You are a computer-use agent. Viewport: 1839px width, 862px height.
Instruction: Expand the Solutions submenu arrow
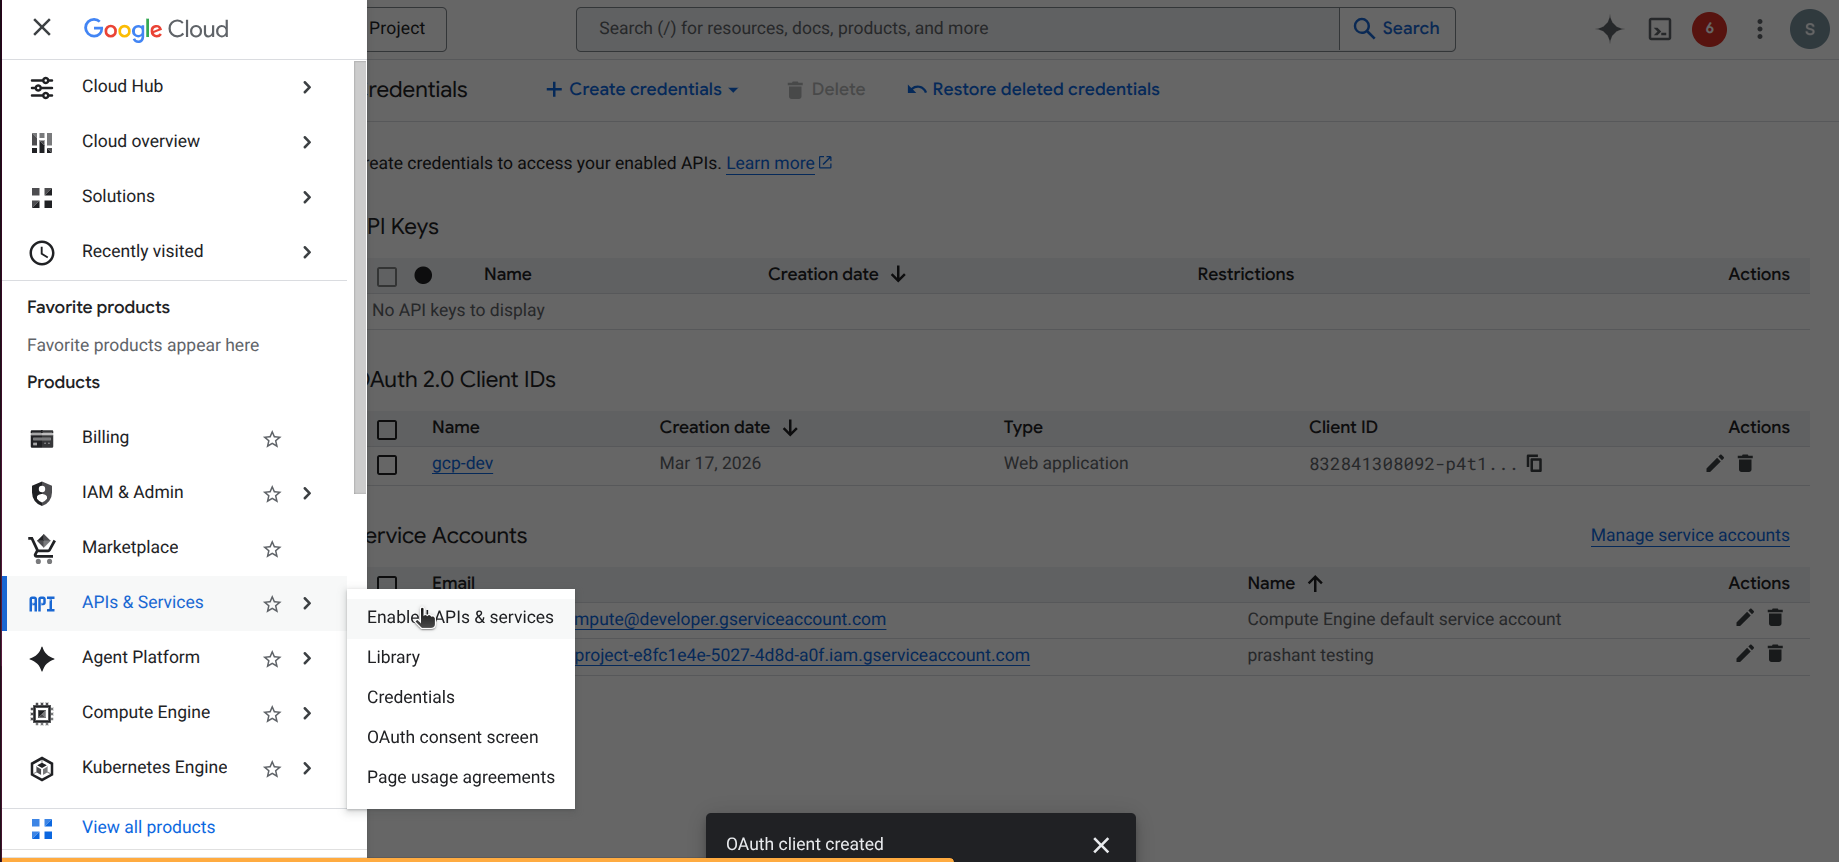click(307, 197)
